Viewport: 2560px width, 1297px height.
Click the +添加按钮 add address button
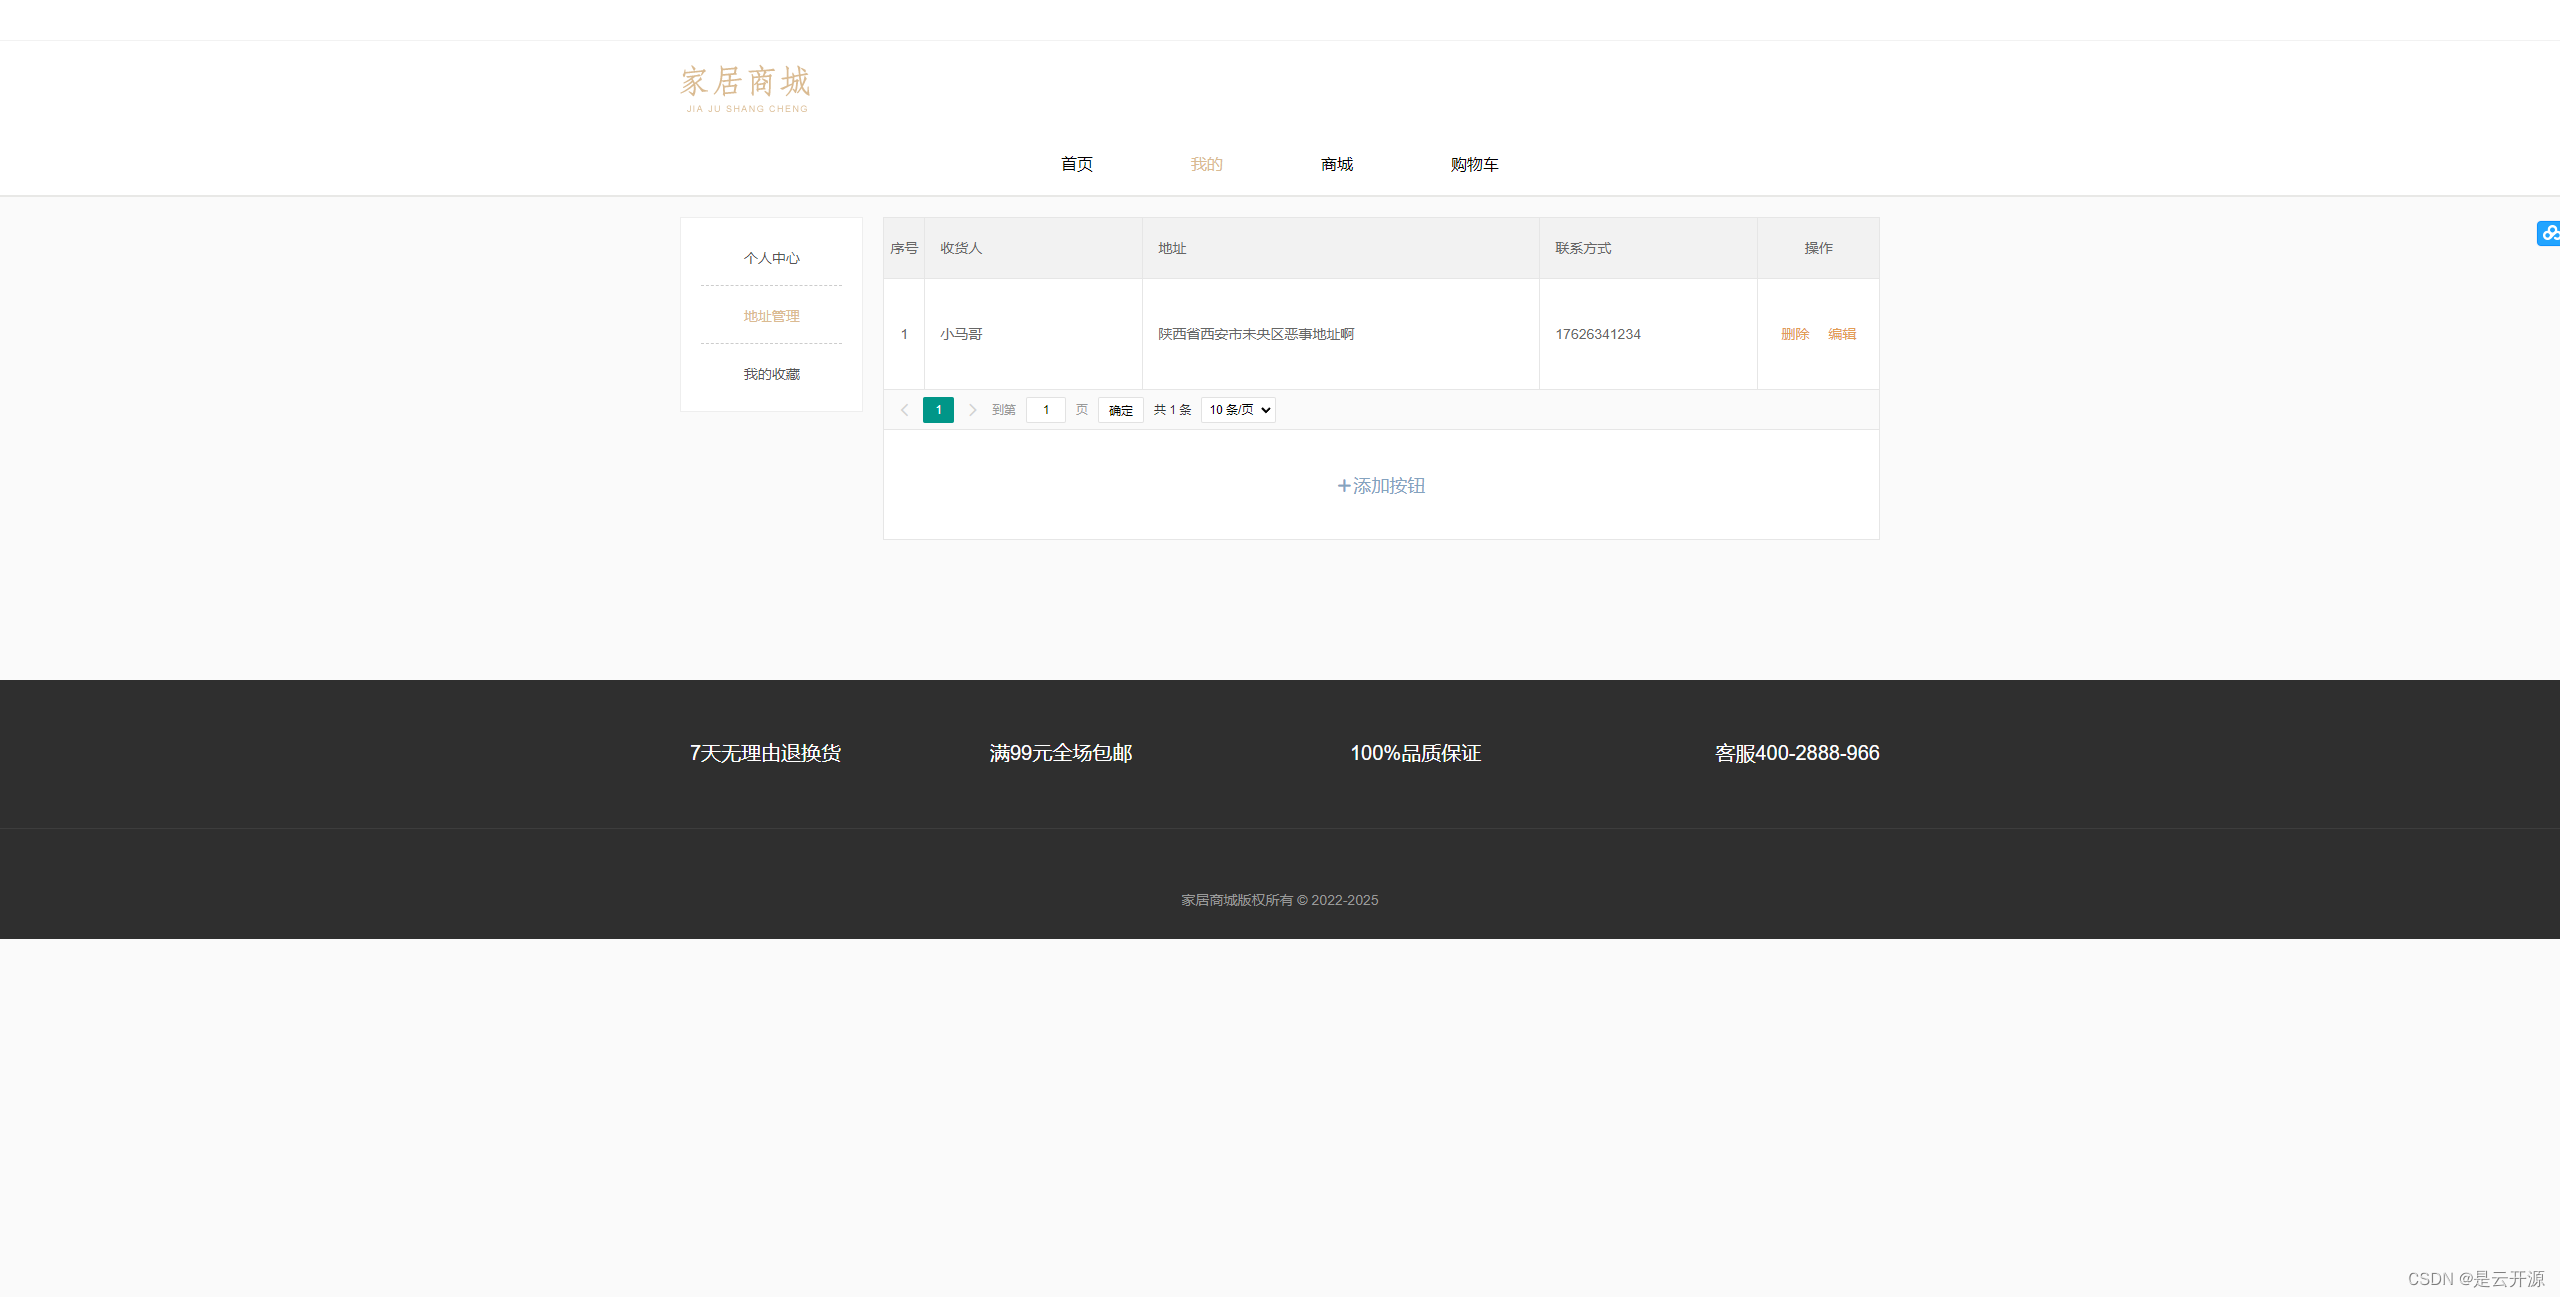point(1381,486)
